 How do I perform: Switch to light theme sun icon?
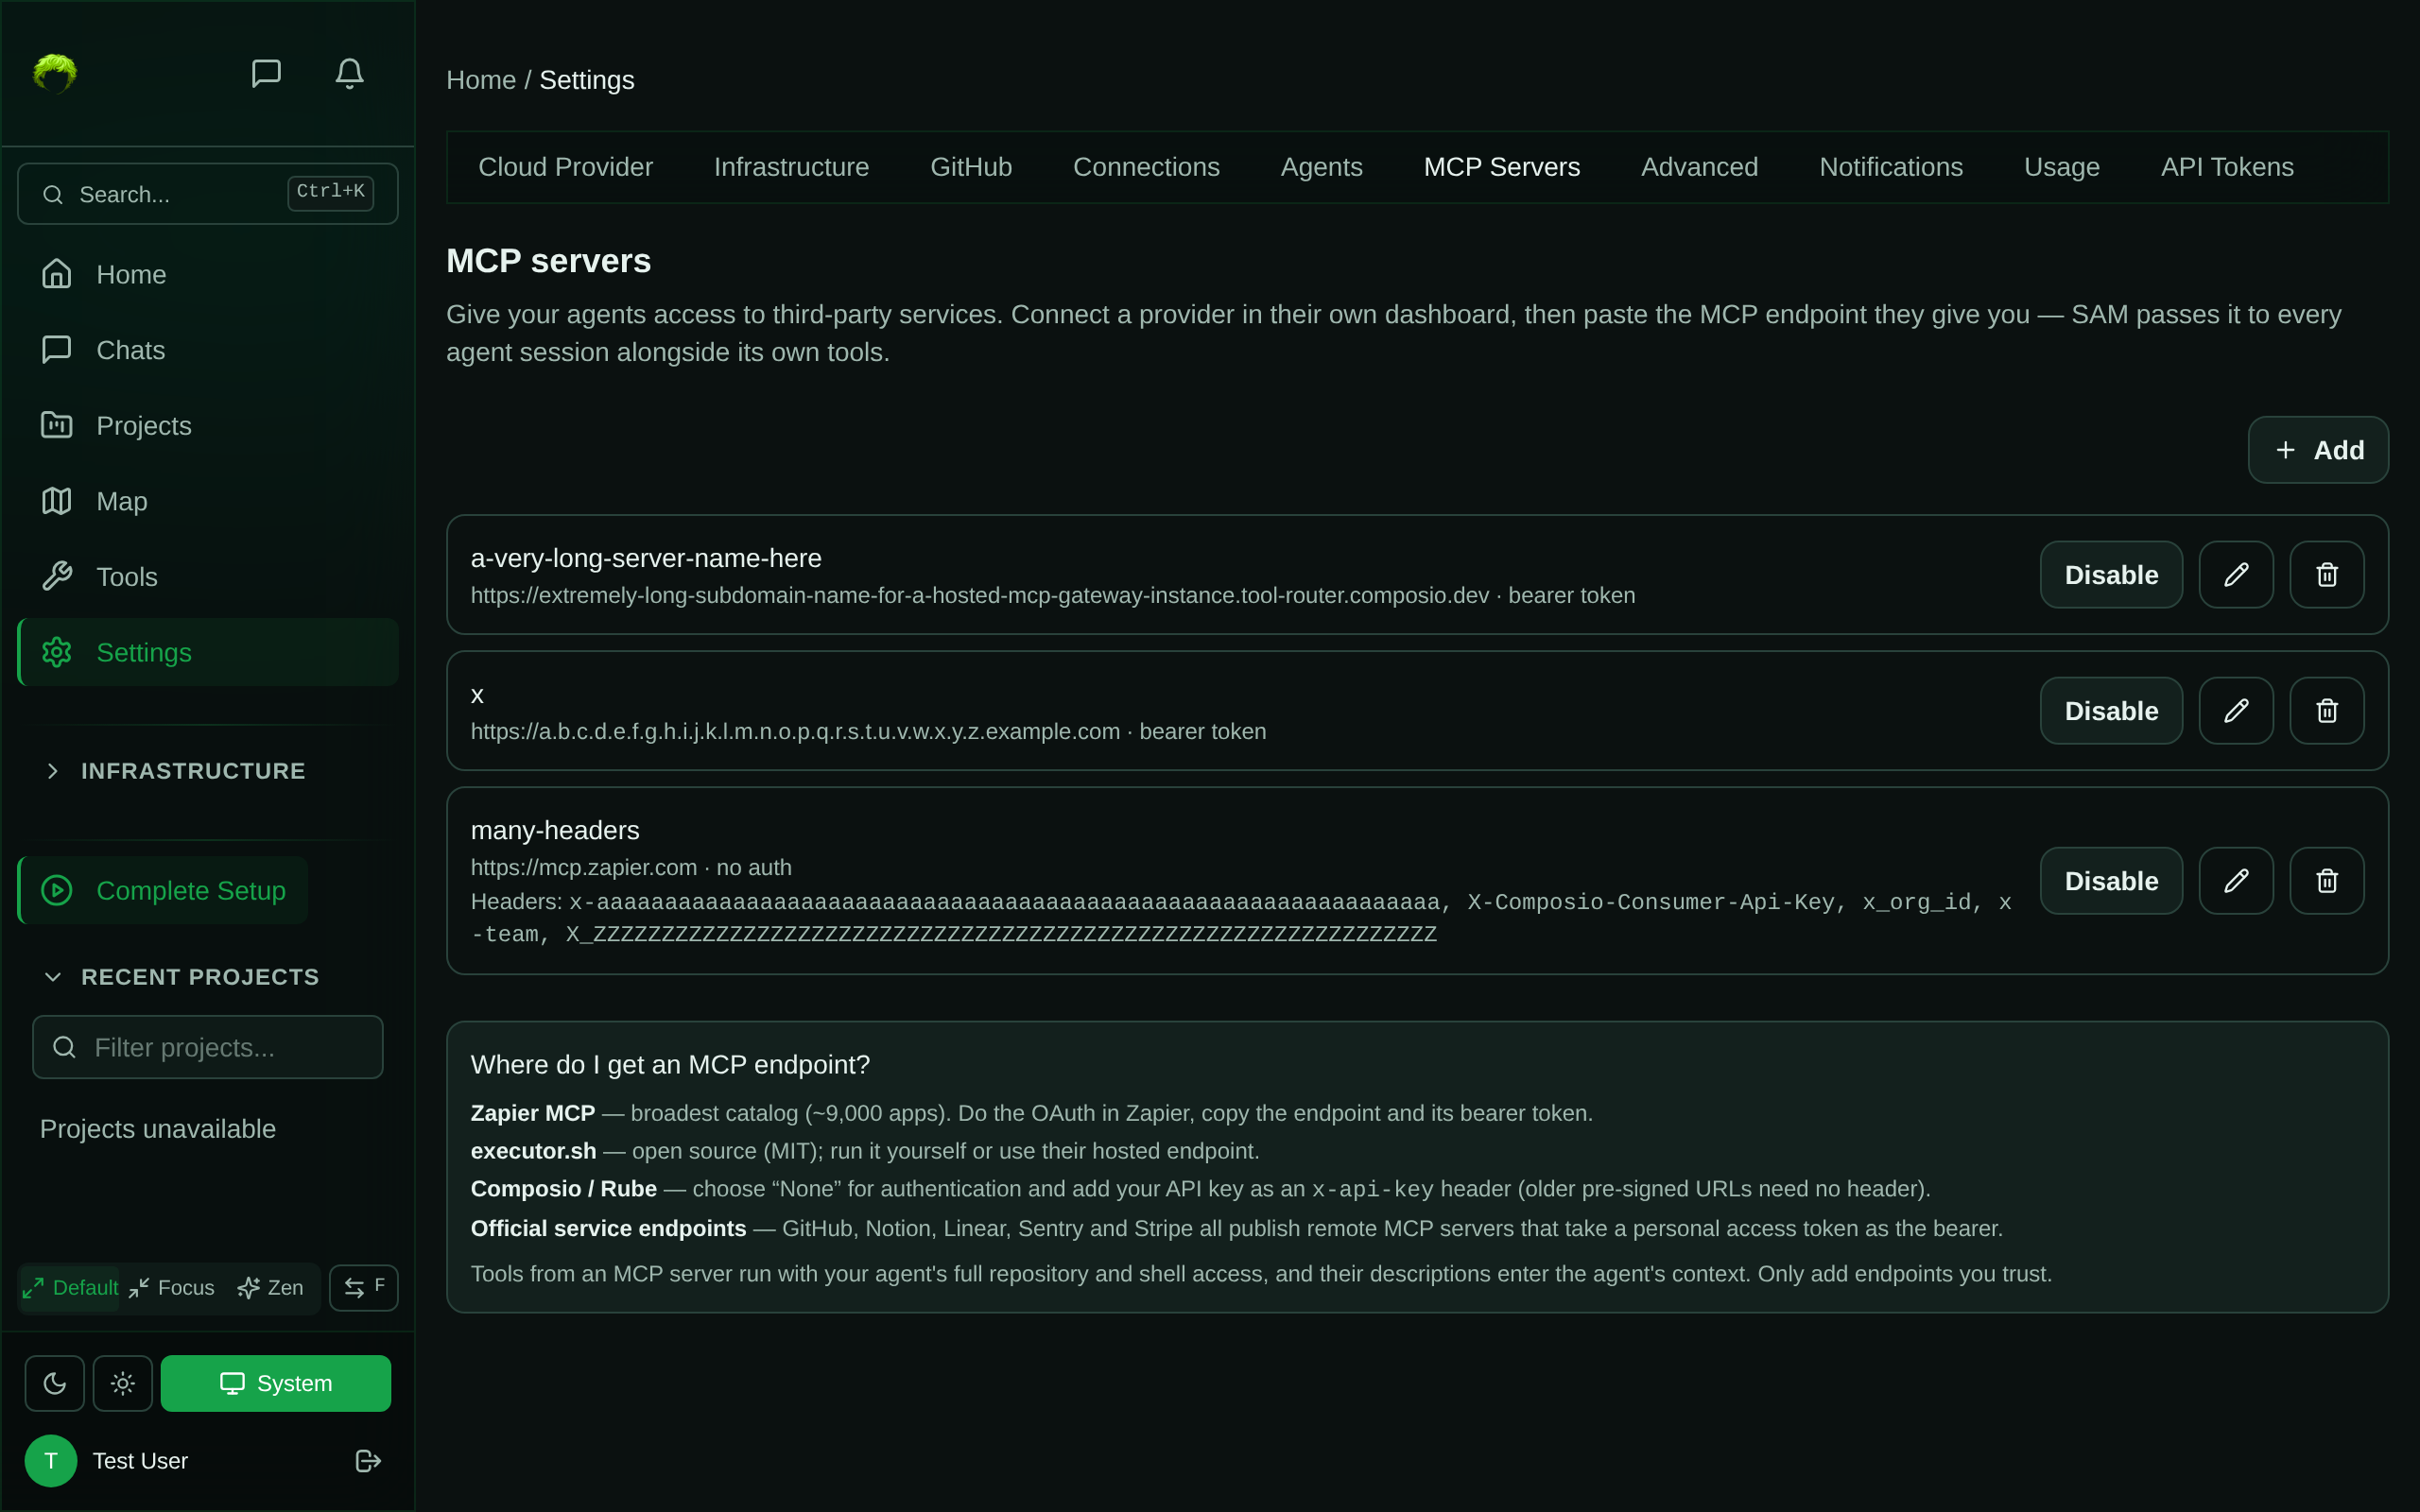click(x=123, y=1383)
